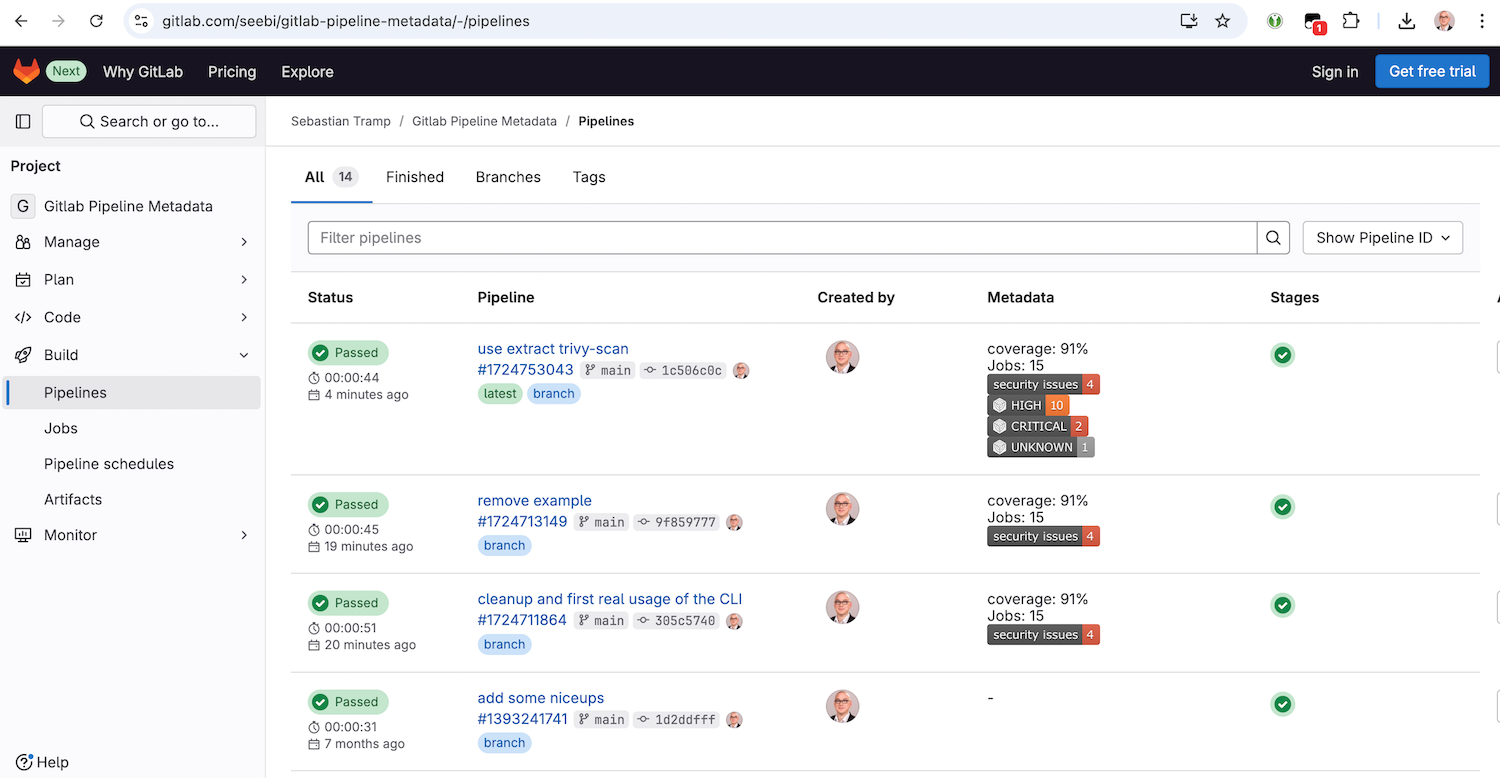This screenshot has height=778, width=1500.
Task: Select the All pipelines tab
Action: coord(331,177)
